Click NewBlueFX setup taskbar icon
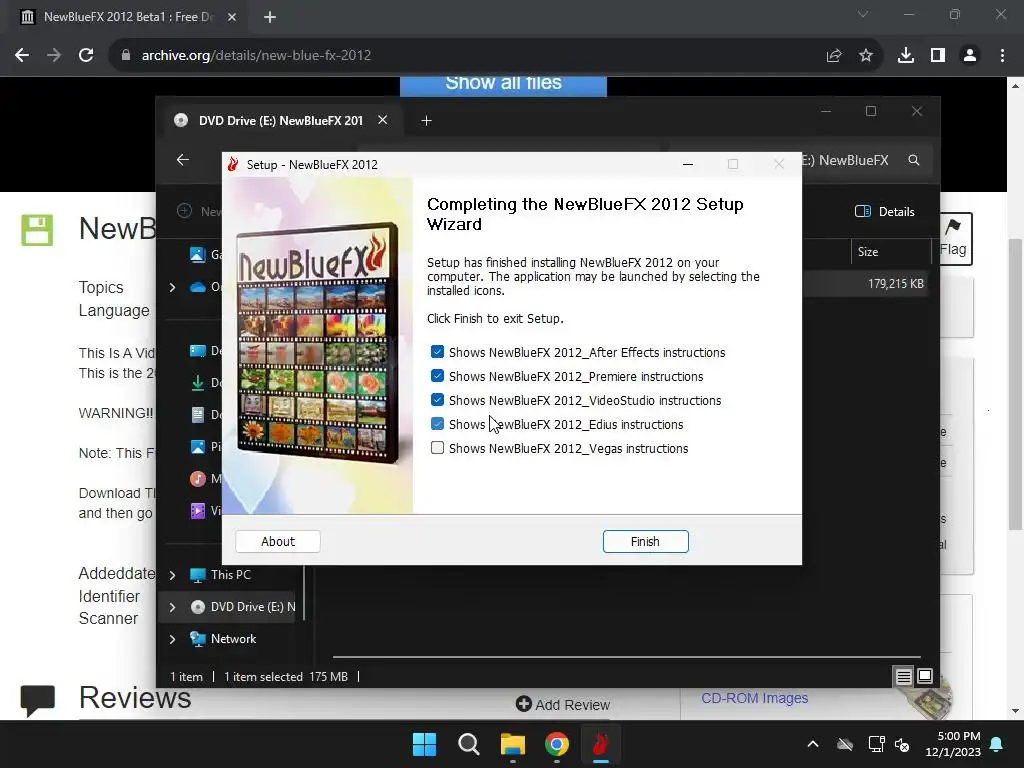1024x768 pixels. [x=600, y=744]
